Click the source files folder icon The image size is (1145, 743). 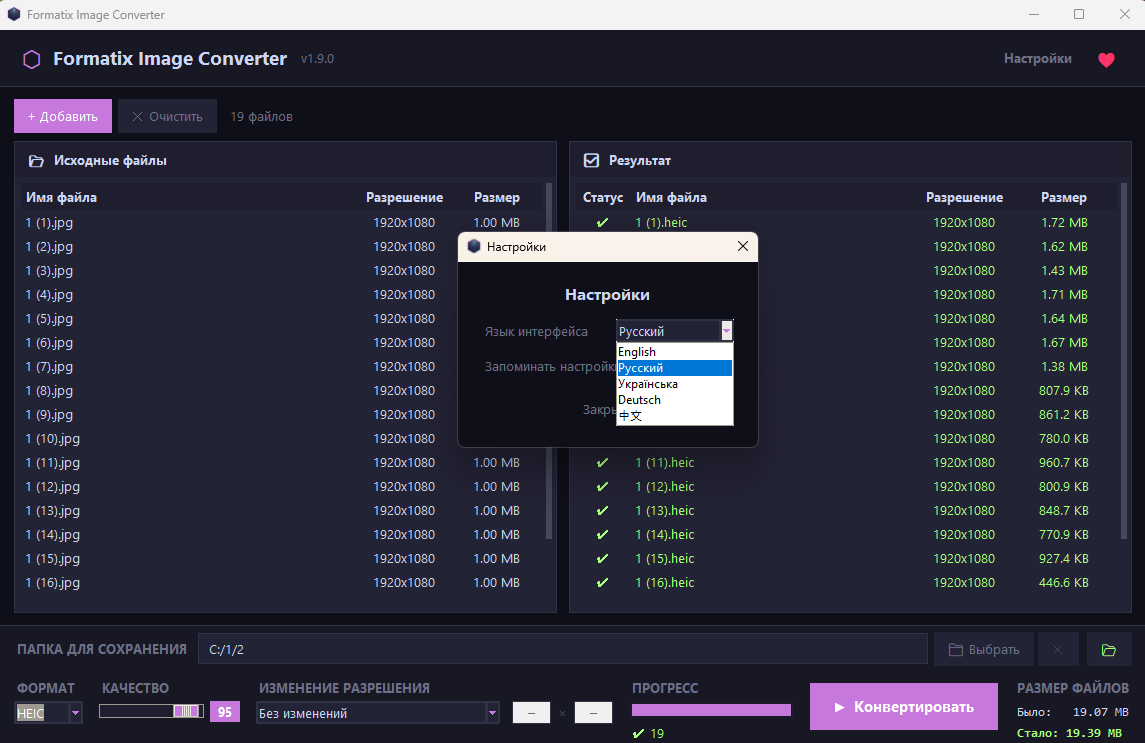[x=36, y=161]
